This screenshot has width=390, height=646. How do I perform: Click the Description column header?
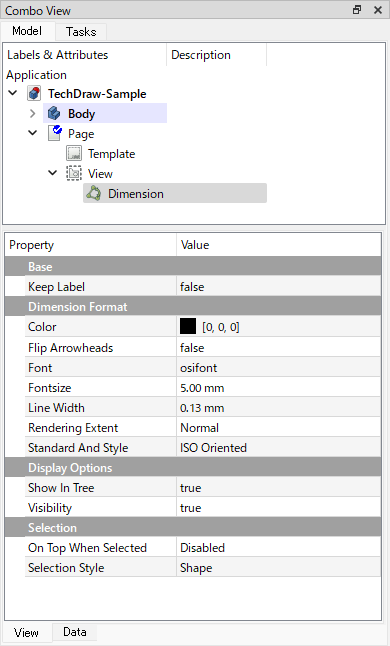tap(217, 55)
